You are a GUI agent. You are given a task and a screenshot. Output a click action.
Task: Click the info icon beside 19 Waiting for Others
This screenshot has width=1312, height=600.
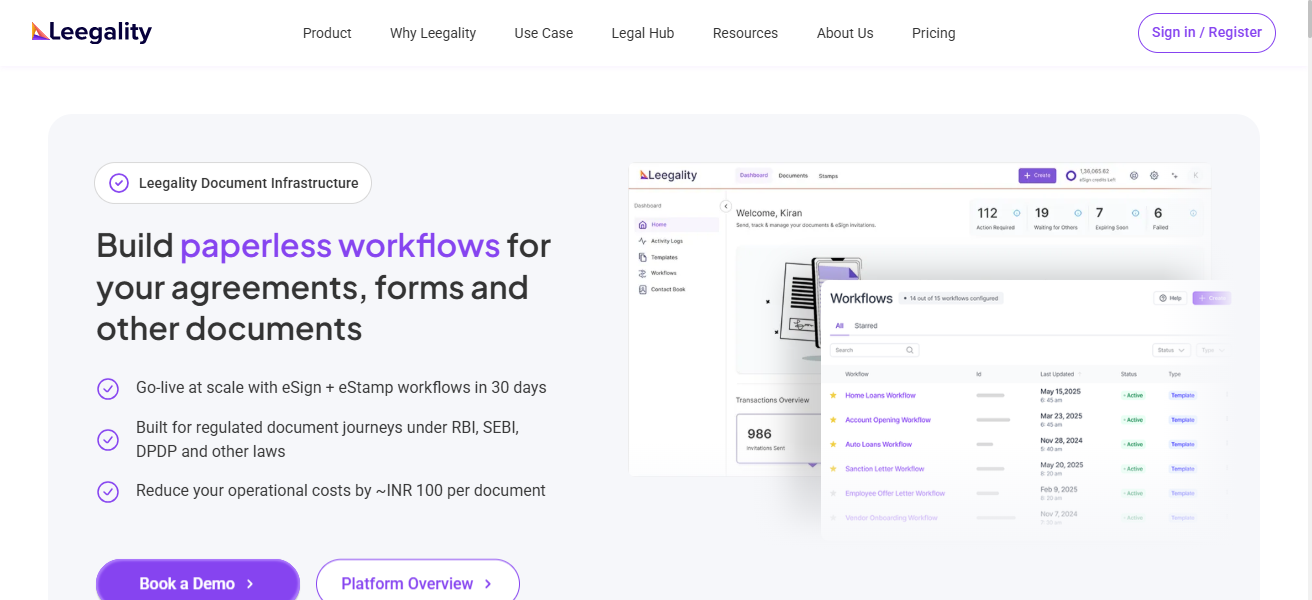pyautogui.click(x=1077, y=213)
